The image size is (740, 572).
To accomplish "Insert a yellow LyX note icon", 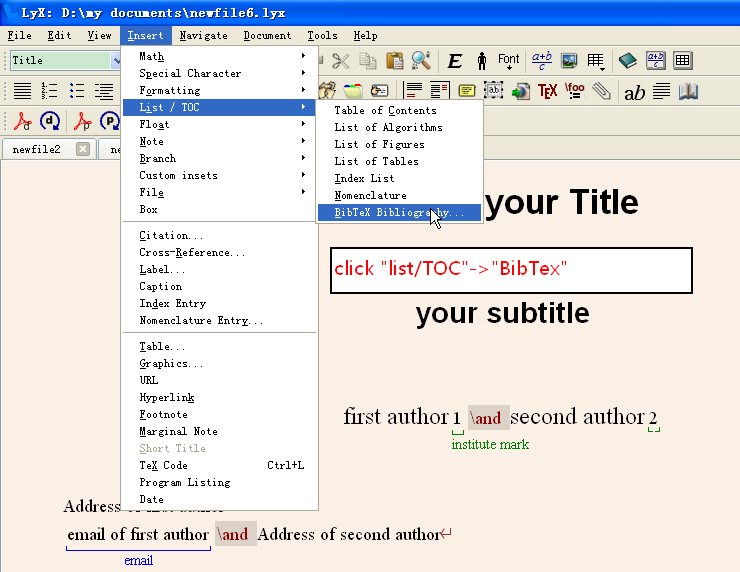I will (466, 90).
